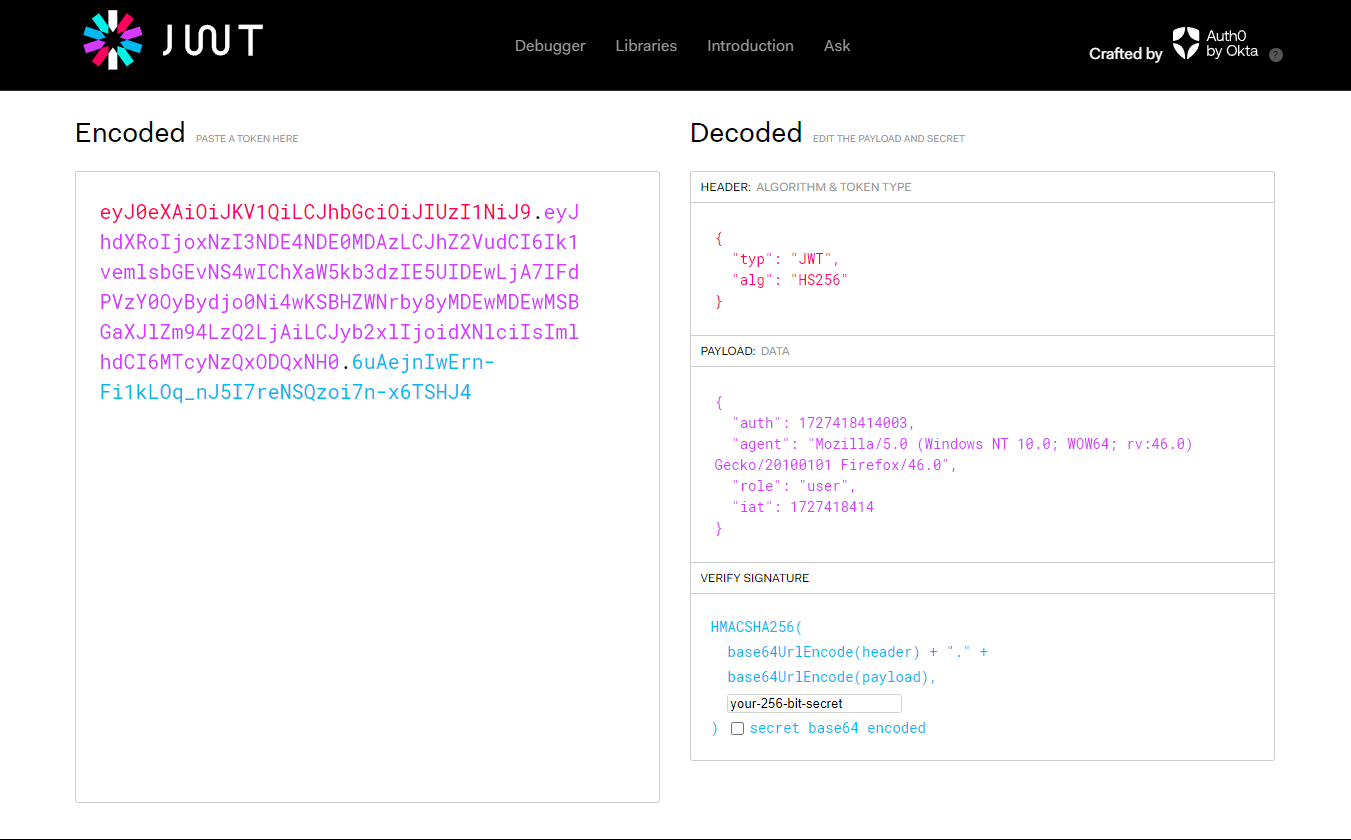Click the Decoded heading

[746, 133]
